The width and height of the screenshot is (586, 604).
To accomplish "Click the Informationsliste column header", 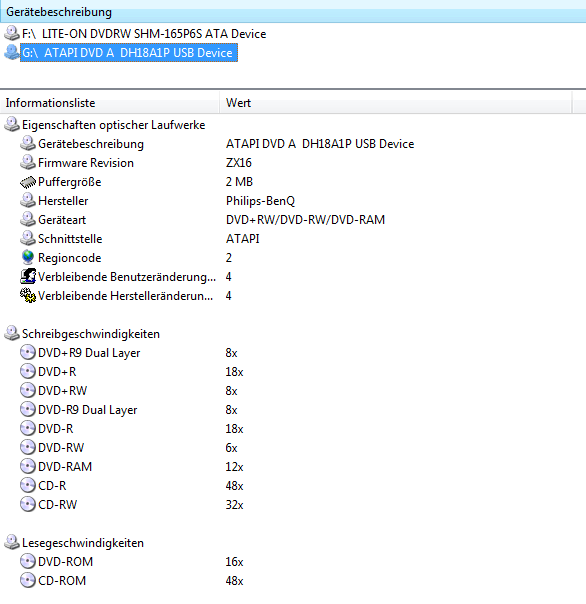I will coord(110,103).
